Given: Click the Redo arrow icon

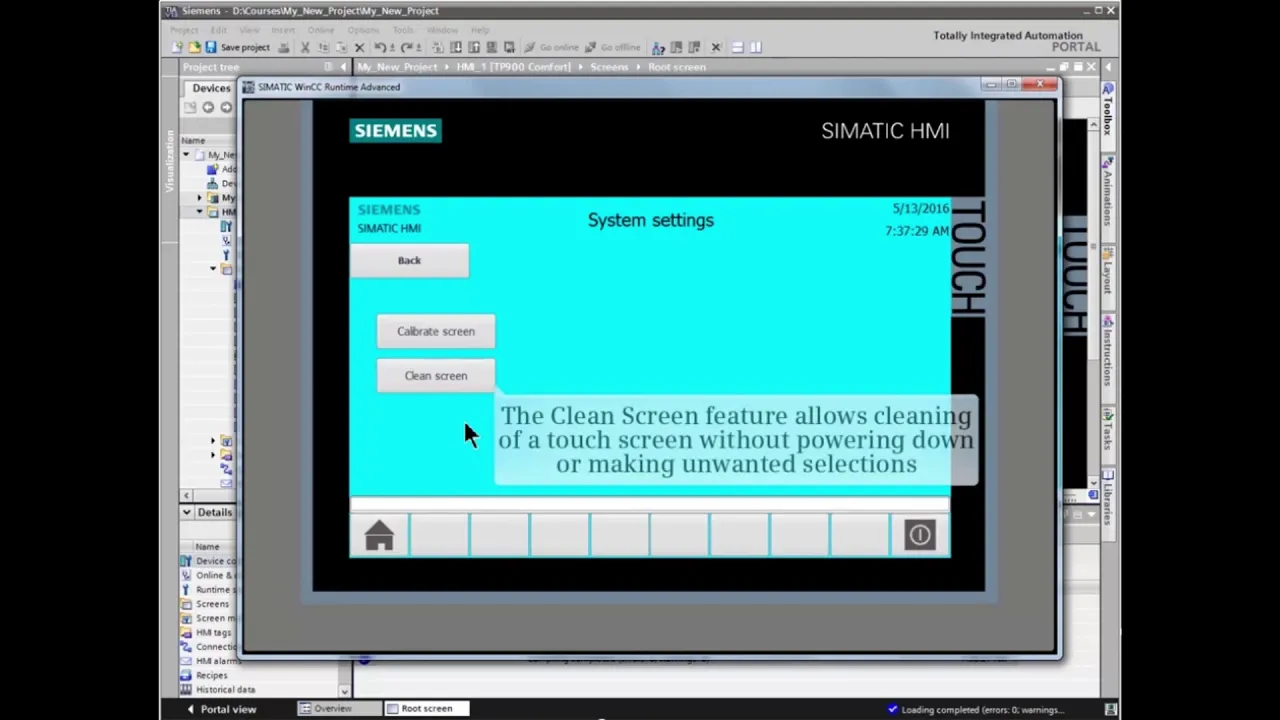Looking at the screenshot, I should [x=407, y=47].
